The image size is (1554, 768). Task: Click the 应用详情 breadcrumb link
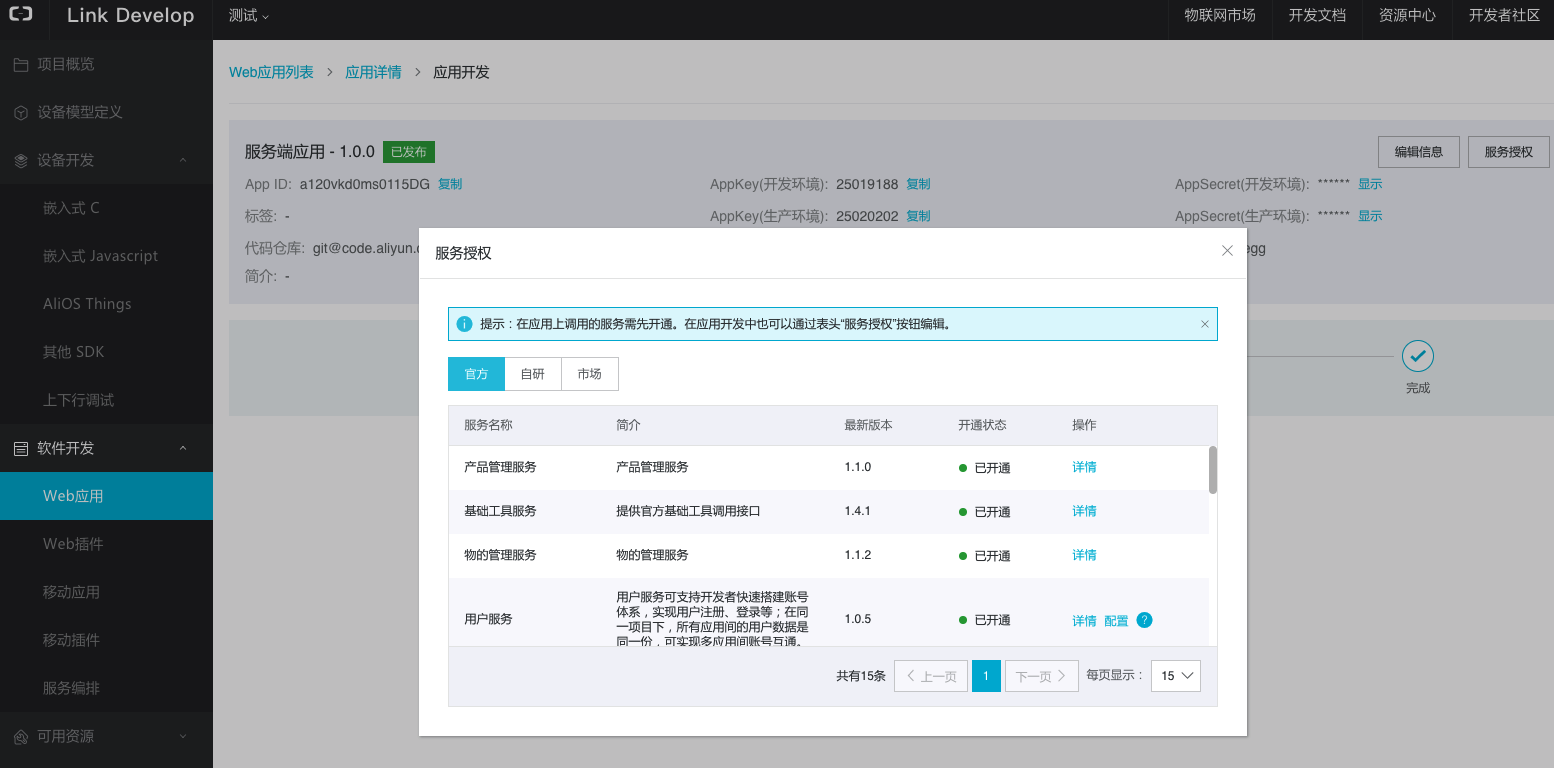pos(373,72)
